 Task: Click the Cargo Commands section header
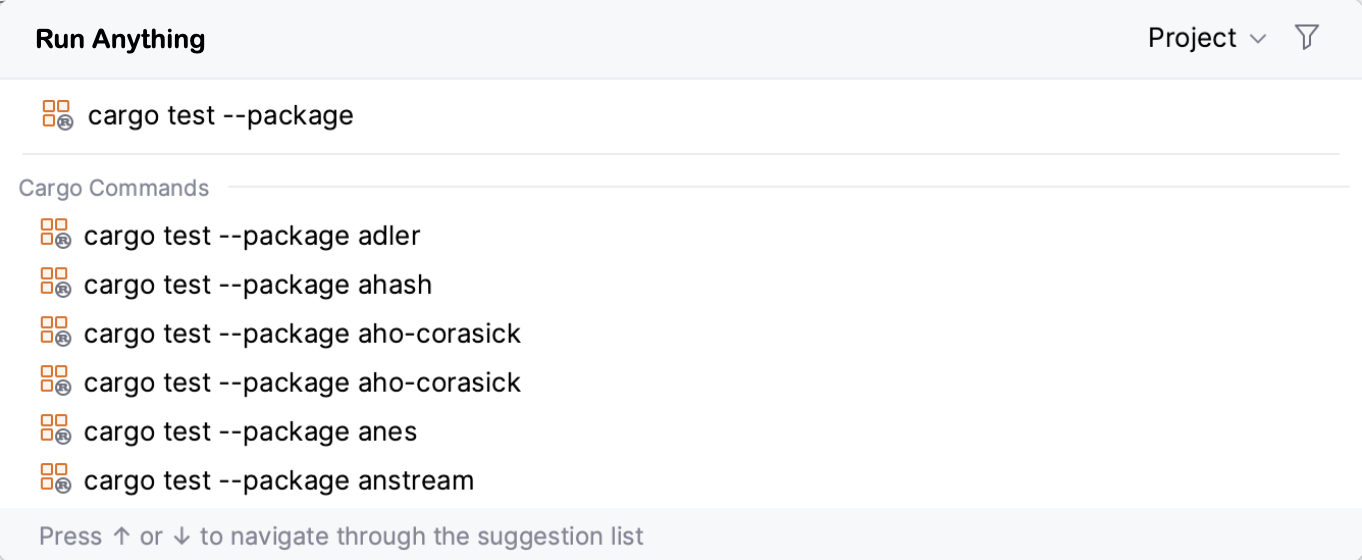pyautogui.click(x=114, y=188)
